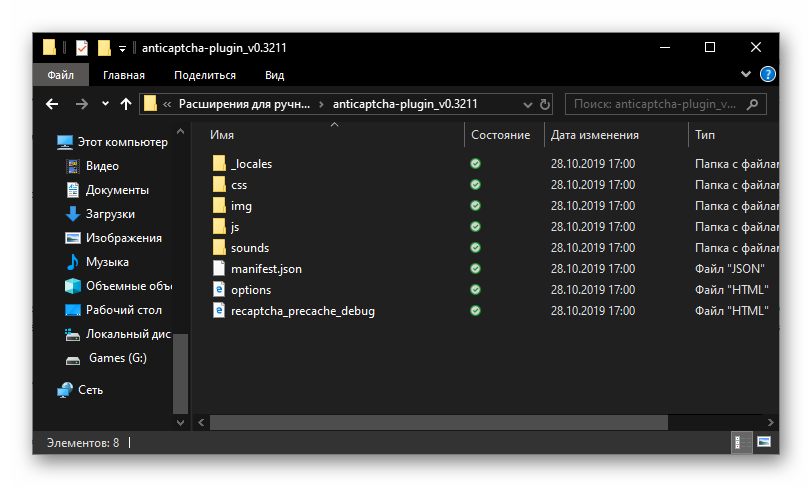This screenshot has height=487, width=812.
Task: Open the Quick Access Toolbar customize dropdown
Action: (122, 48)
